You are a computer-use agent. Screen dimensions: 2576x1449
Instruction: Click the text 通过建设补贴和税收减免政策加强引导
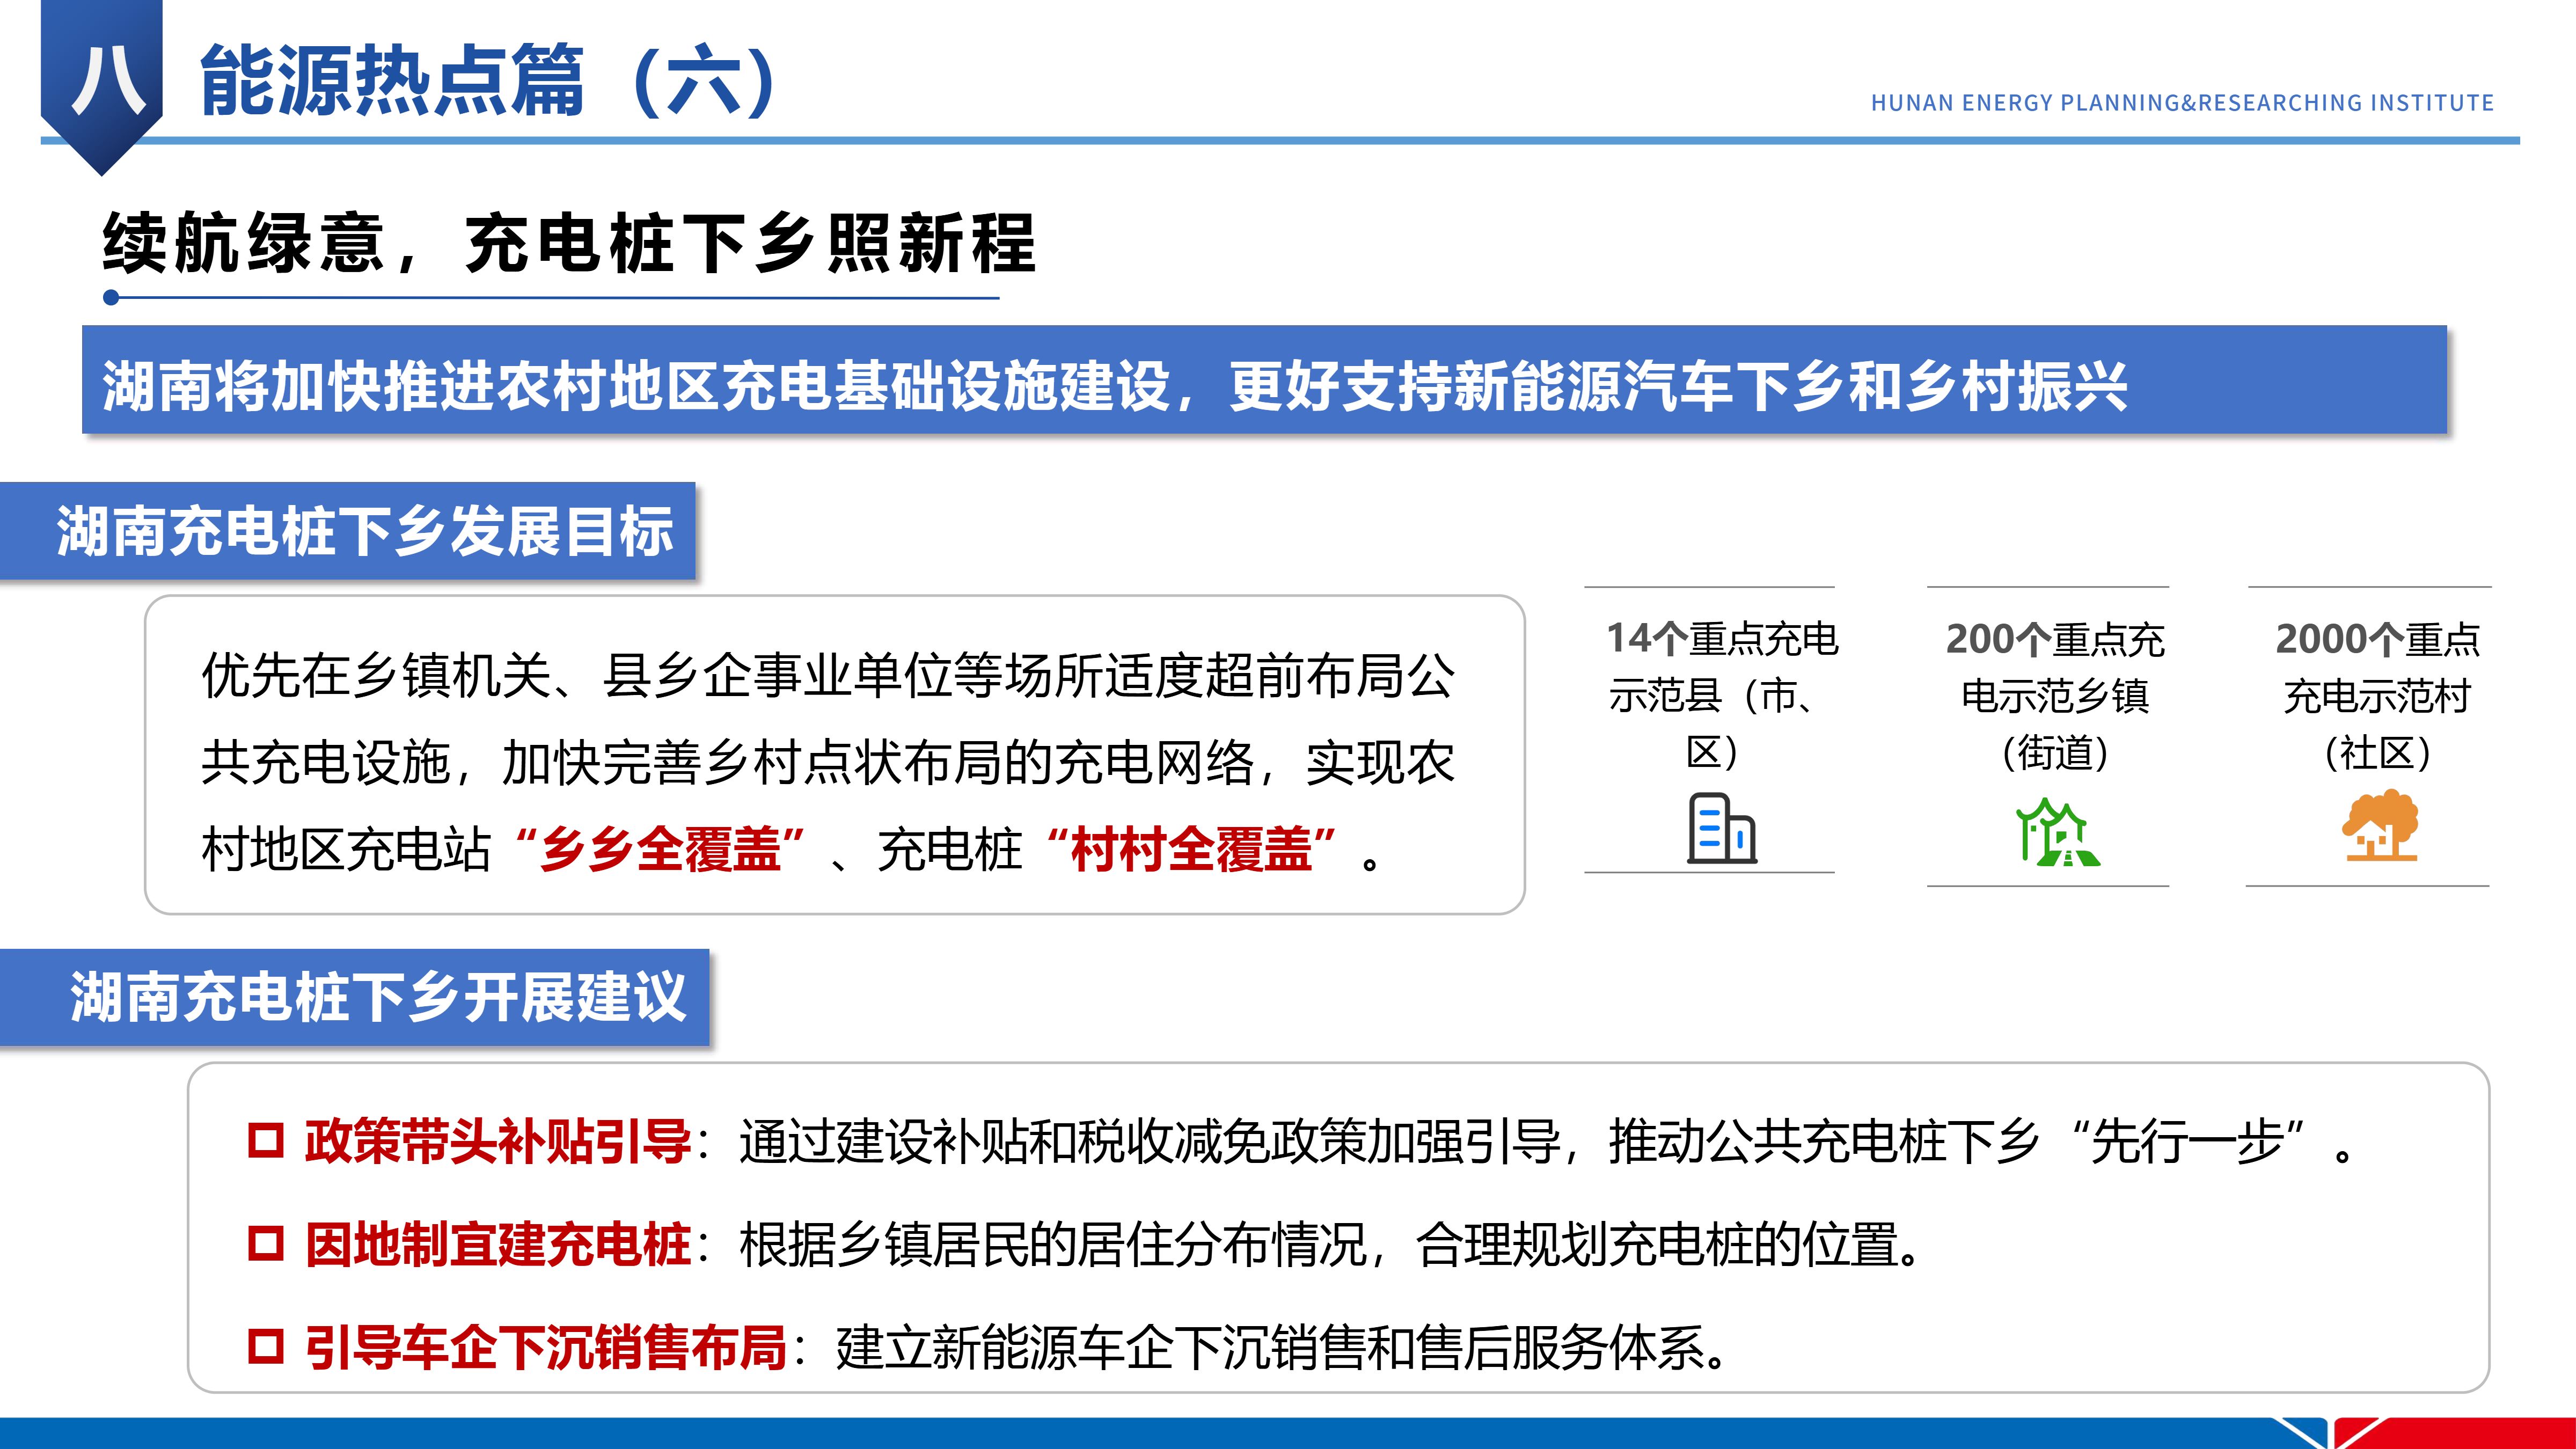pos(1149,1141)
